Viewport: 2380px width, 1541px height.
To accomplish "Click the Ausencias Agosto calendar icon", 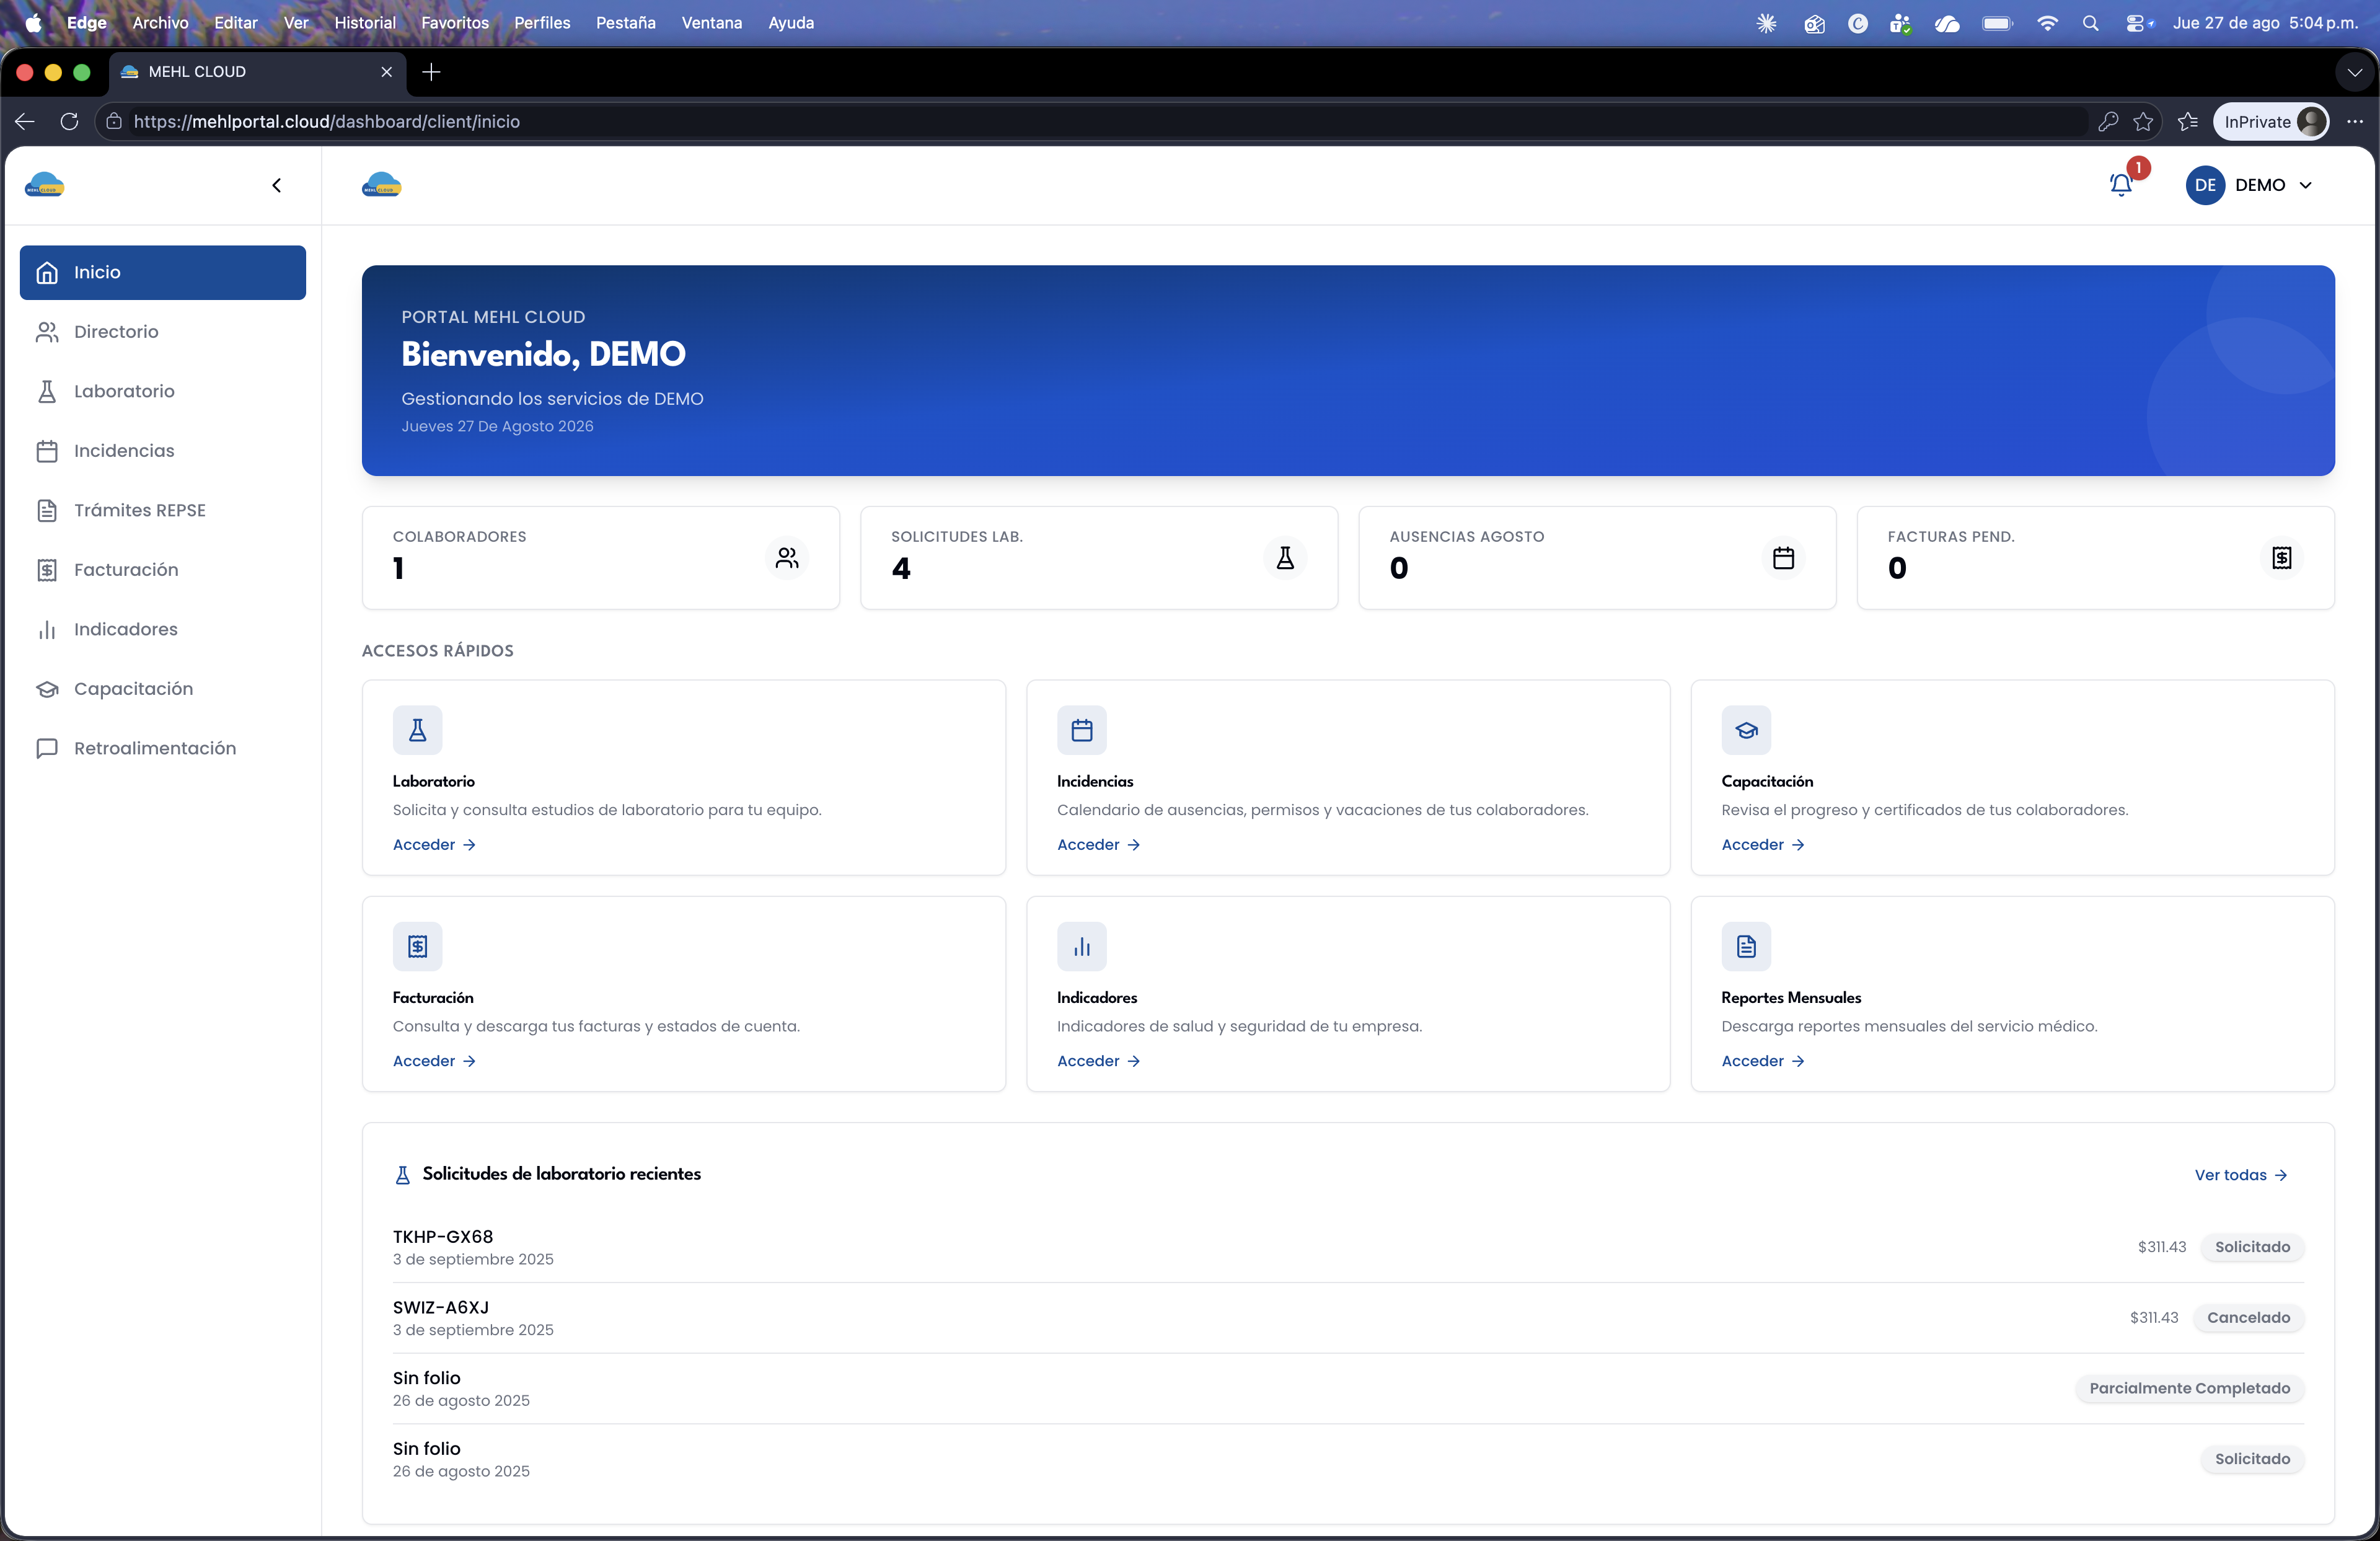I will 1783,558.
